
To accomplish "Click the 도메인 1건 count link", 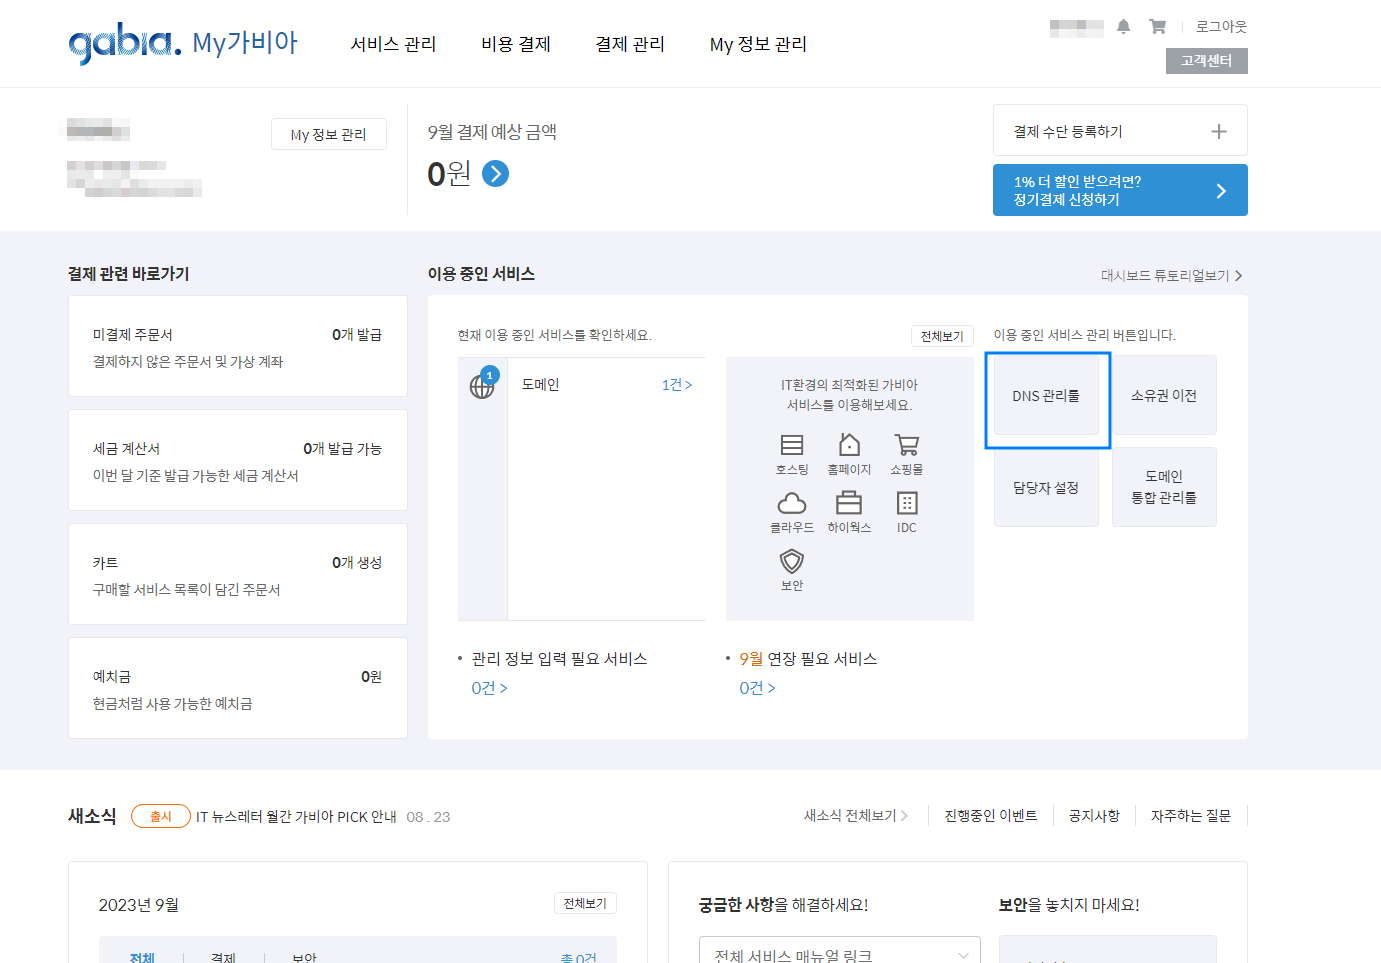I will coord(676,385).
